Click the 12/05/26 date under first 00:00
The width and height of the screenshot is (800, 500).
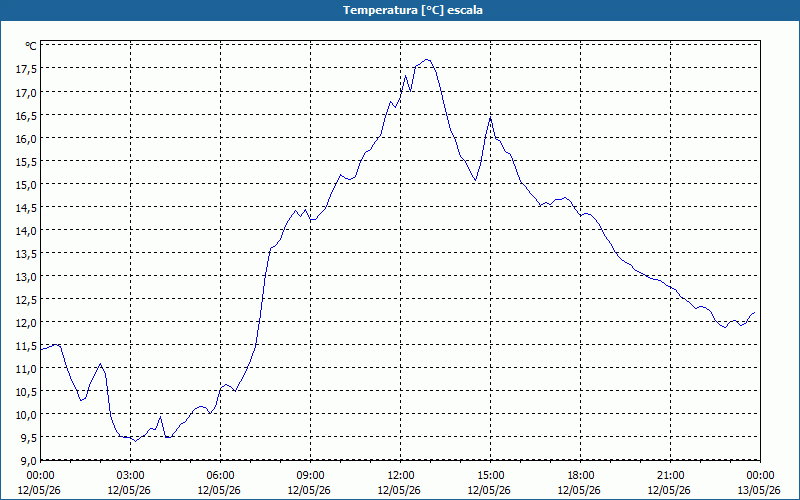click(x=39, y=490)
